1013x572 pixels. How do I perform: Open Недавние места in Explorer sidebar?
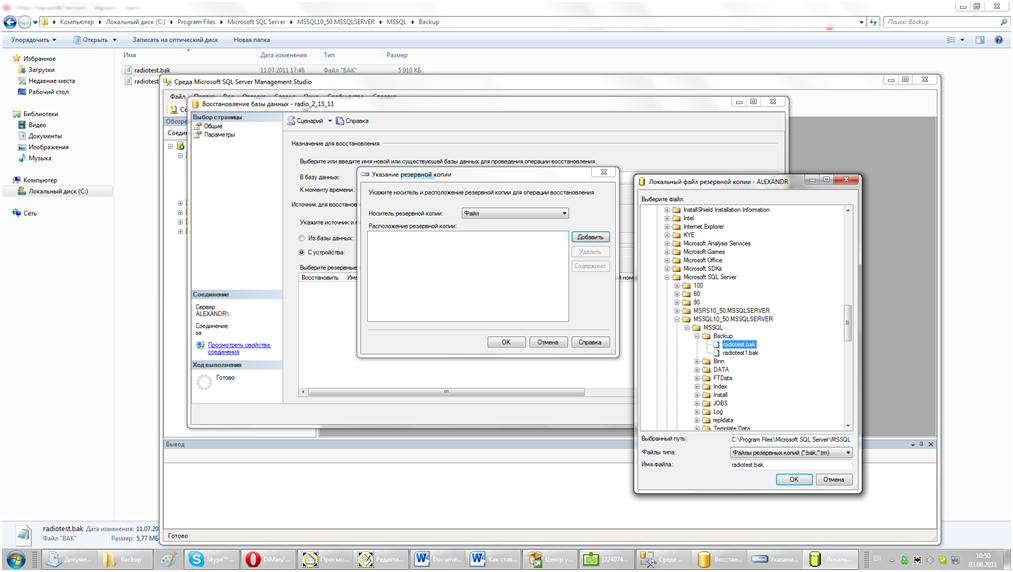click(x=52, y=81)
